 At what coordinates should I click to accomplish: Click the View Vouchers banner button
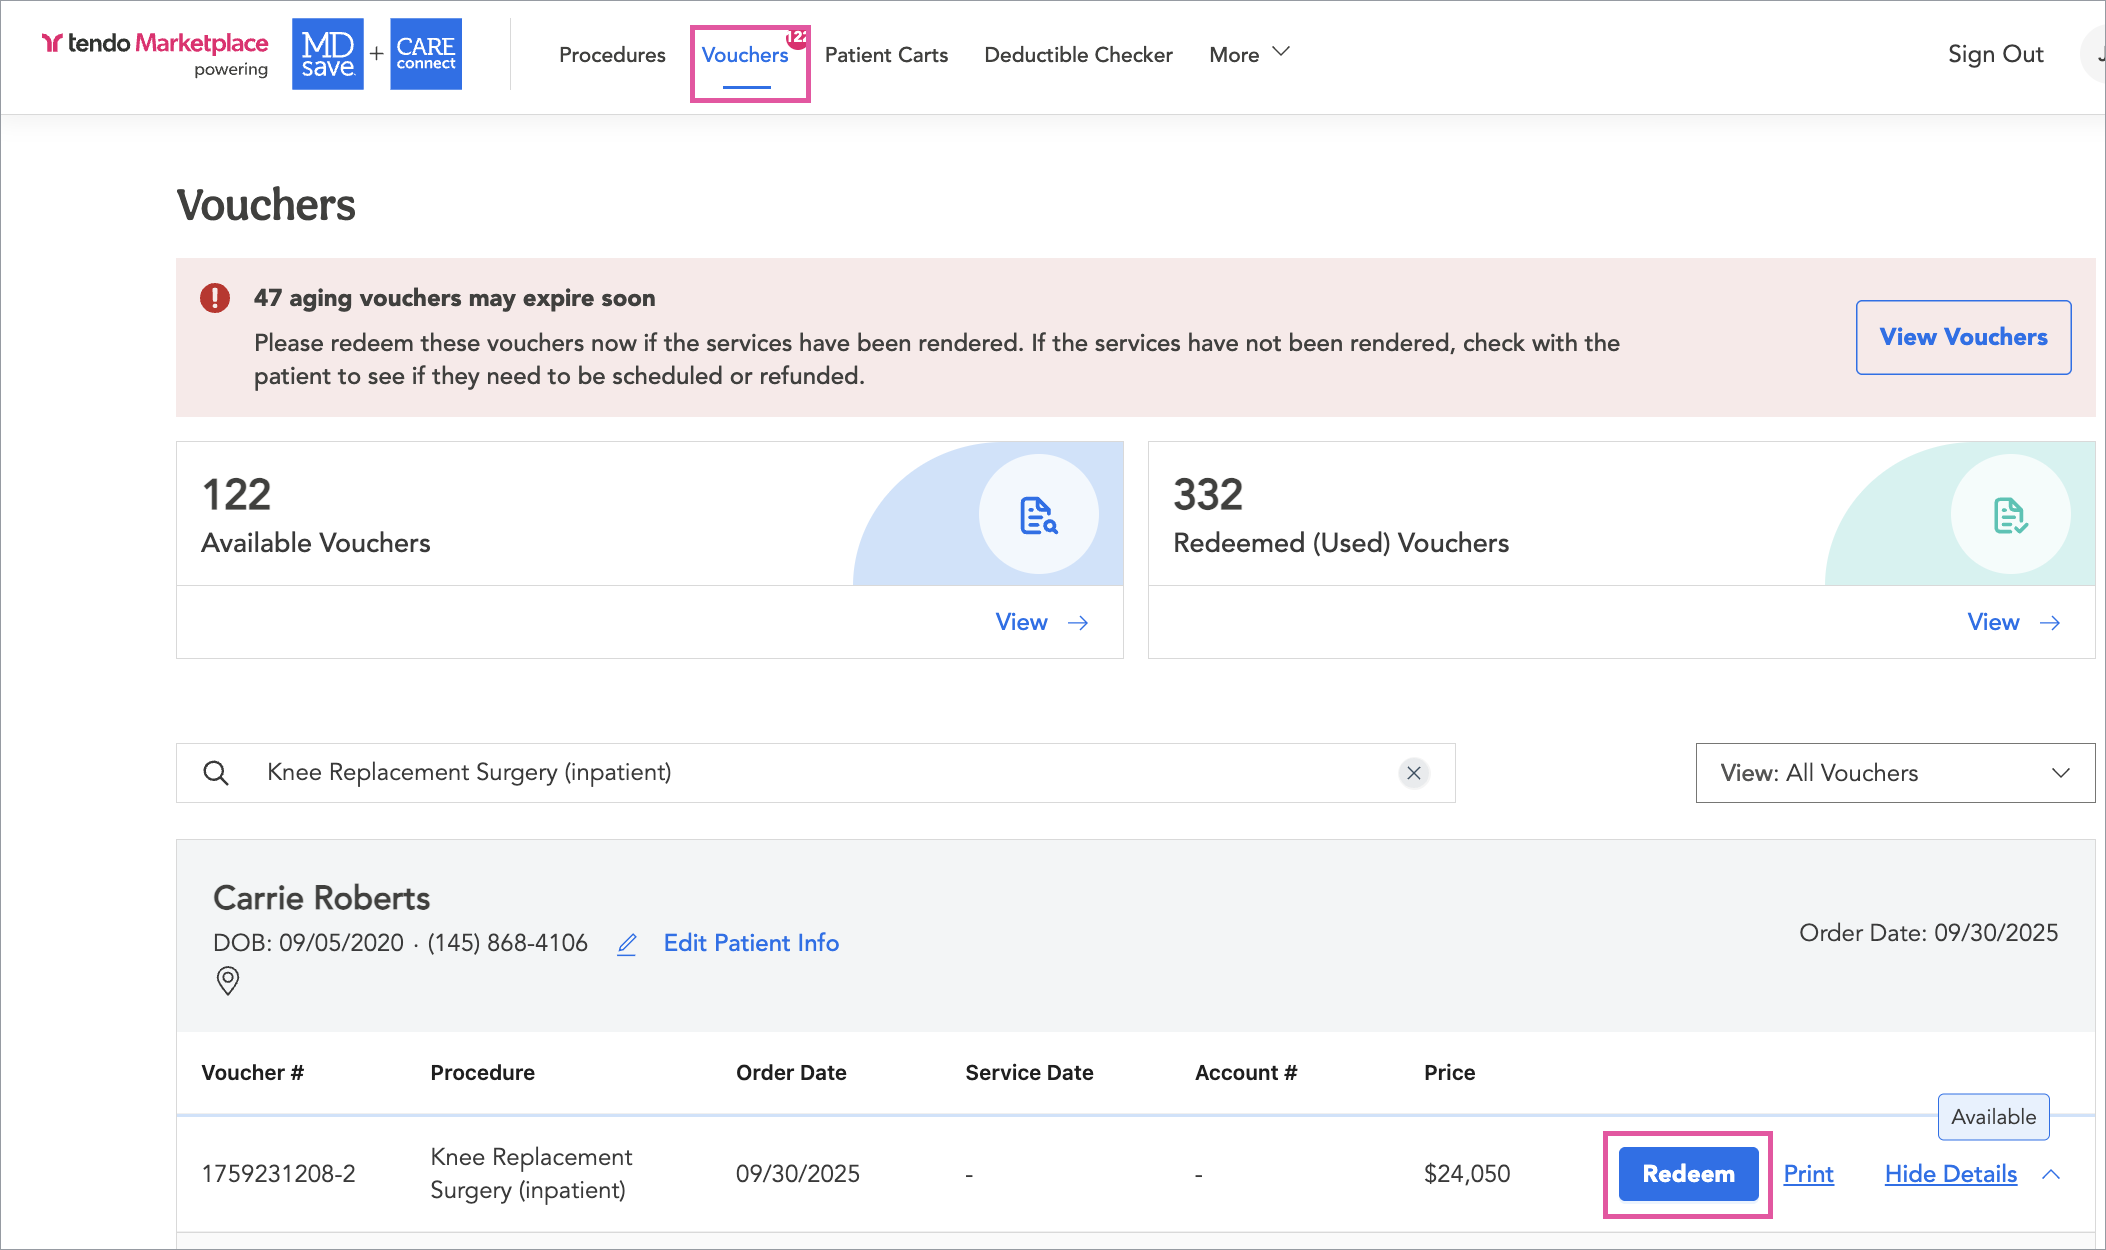[1963, 337]
